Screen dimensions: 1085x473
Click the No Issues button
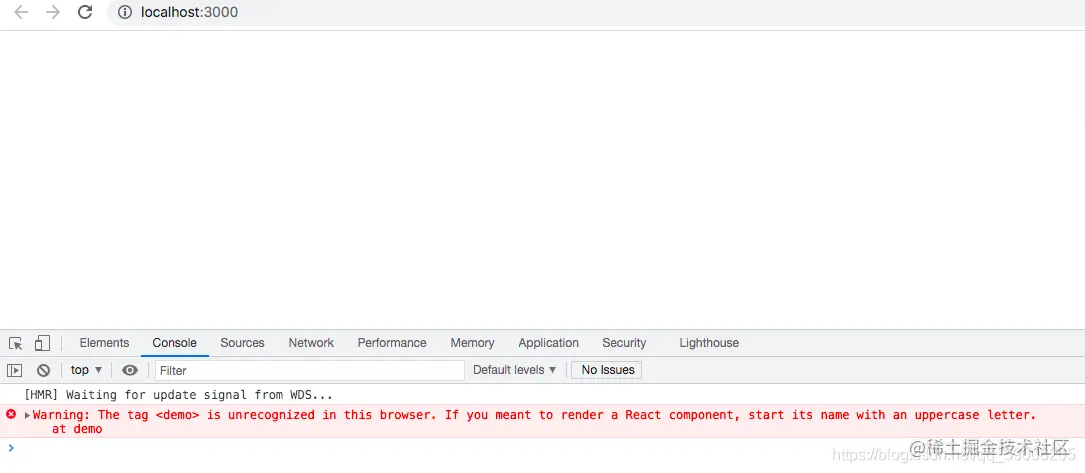(x=607, y=370)
